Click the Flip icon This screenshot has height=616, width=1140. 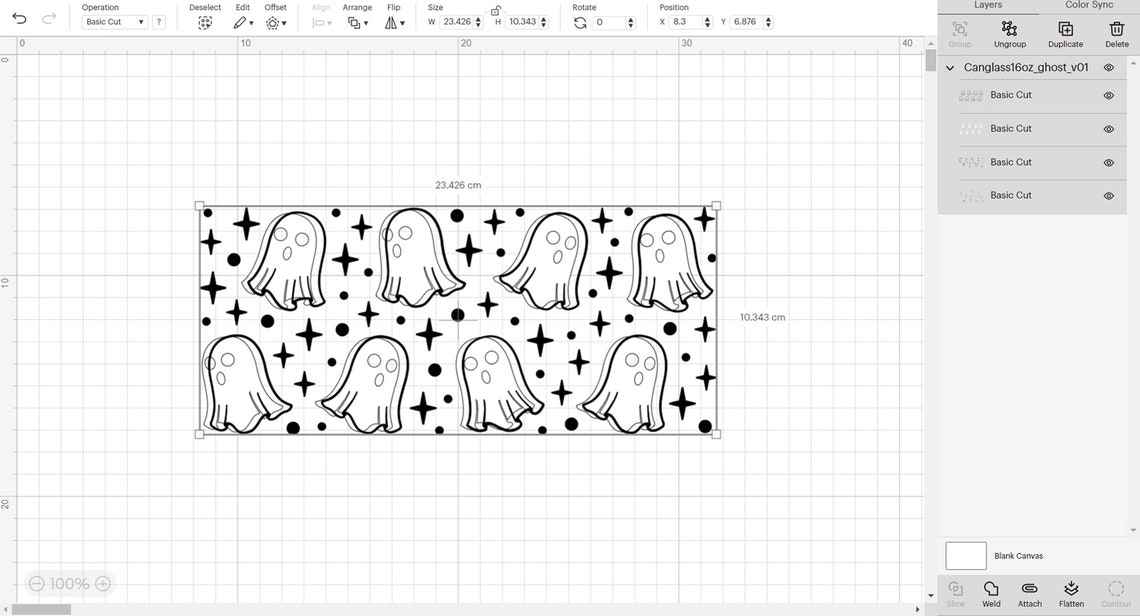click(x=393, y=22)
